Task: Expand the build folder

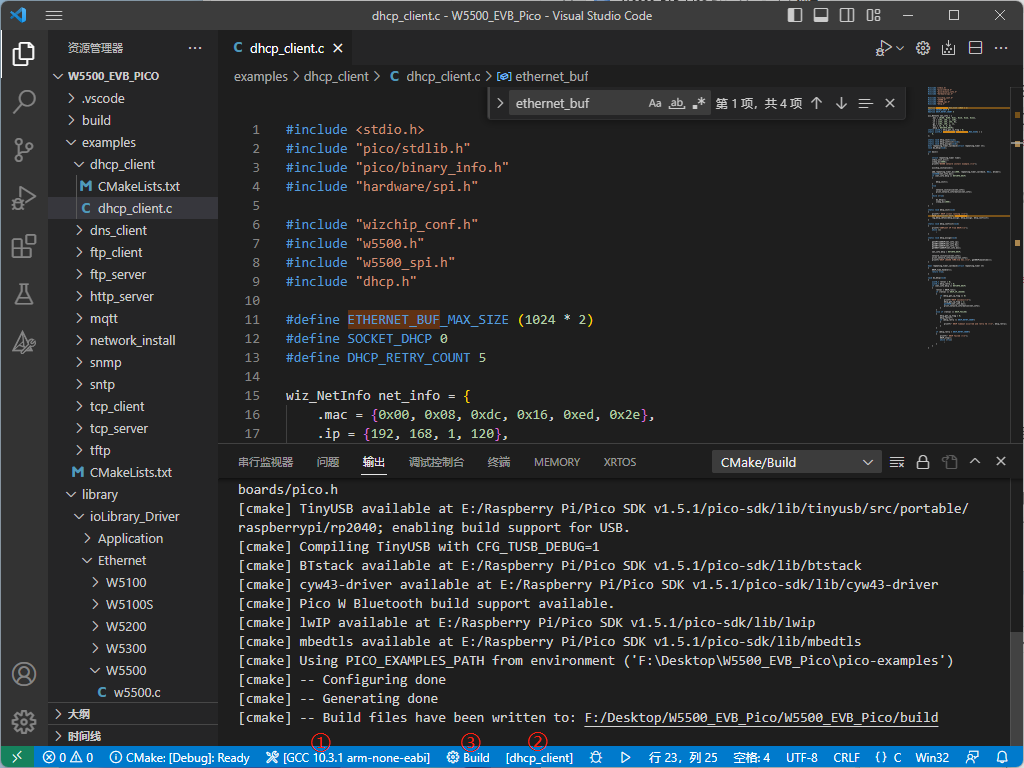Action: pyautogui.click(x=133, y=120)
